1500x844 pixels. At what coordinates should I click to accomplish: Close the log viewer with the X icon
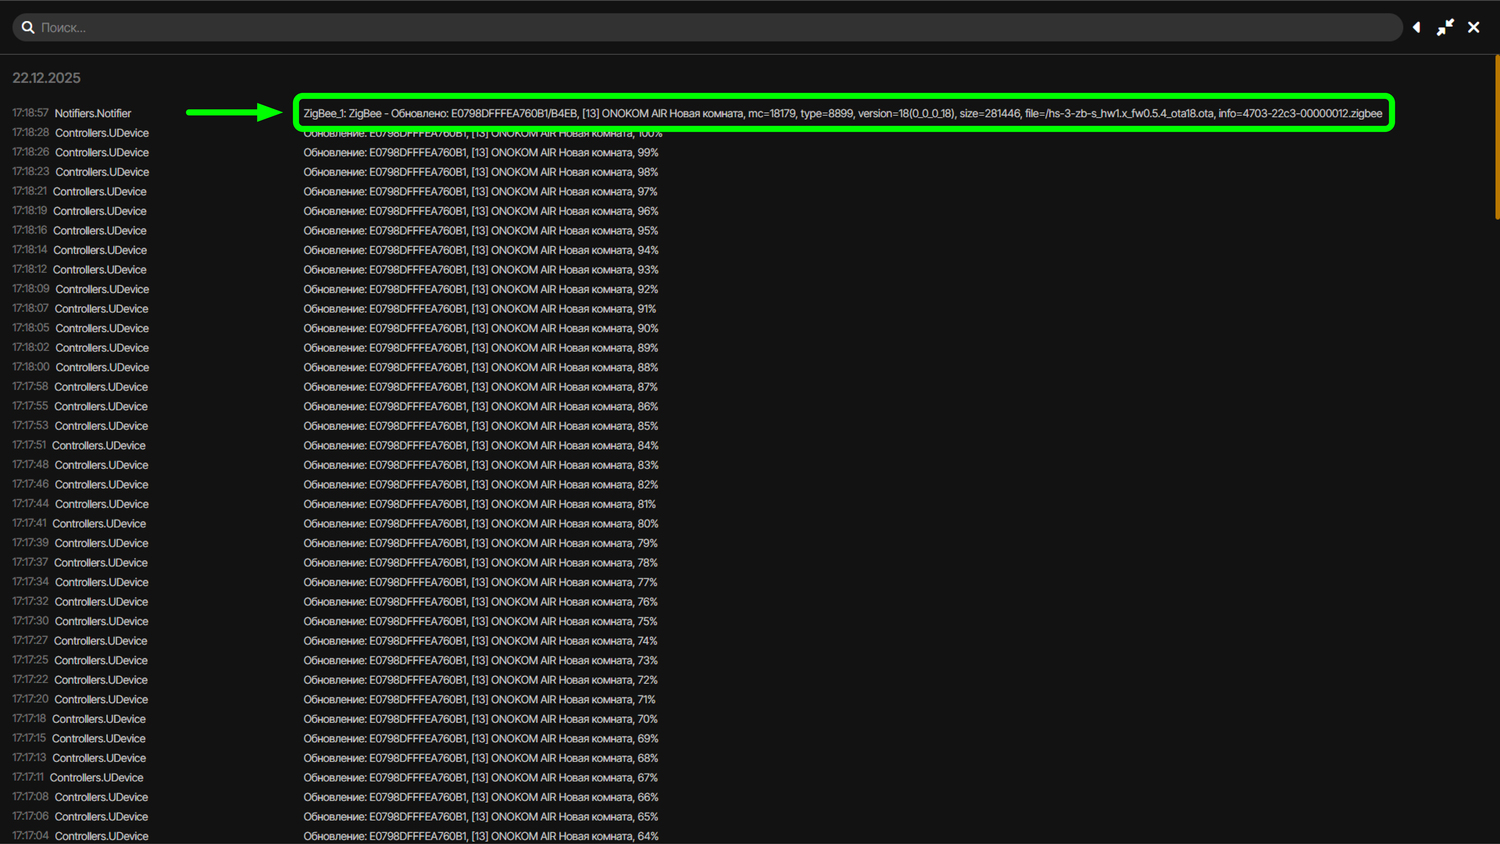1473,28
